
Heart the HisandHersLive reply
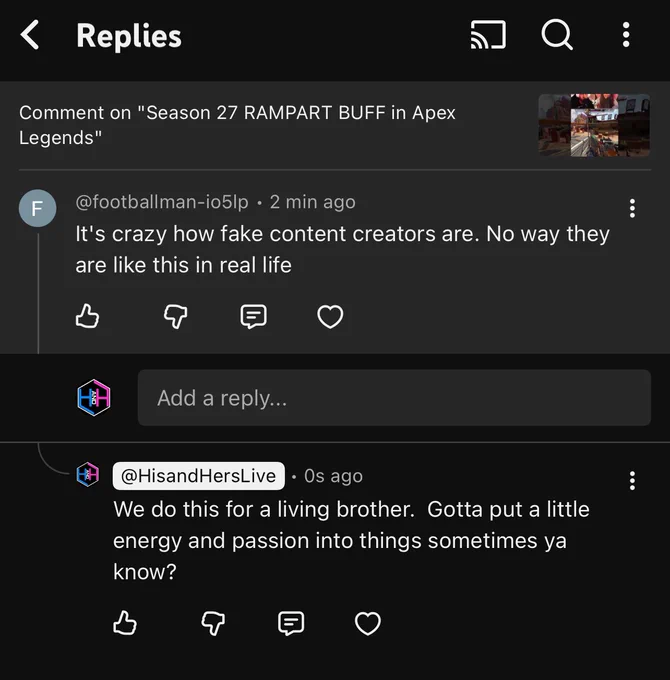368,624
